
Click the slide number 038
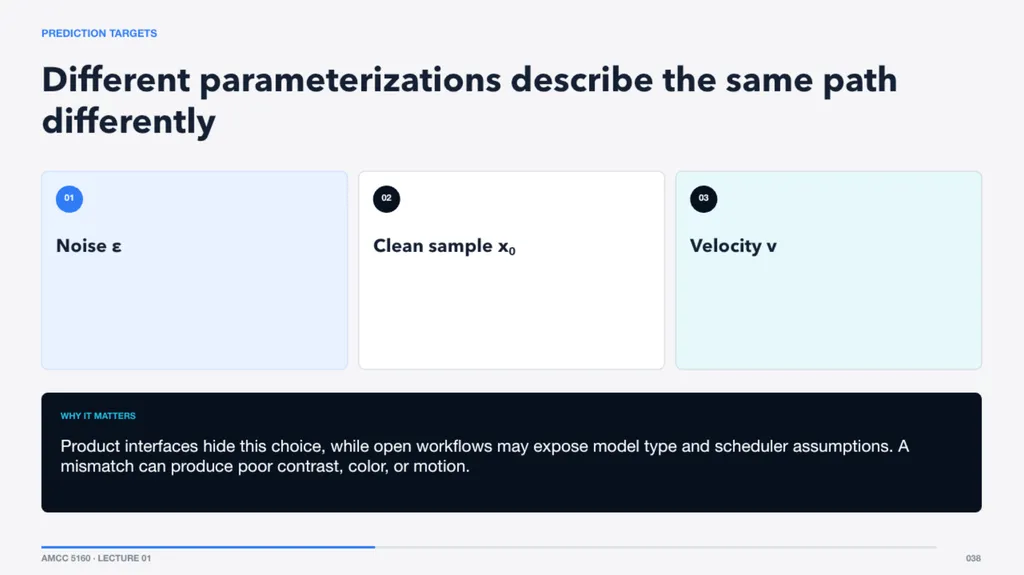coord(973,558)
